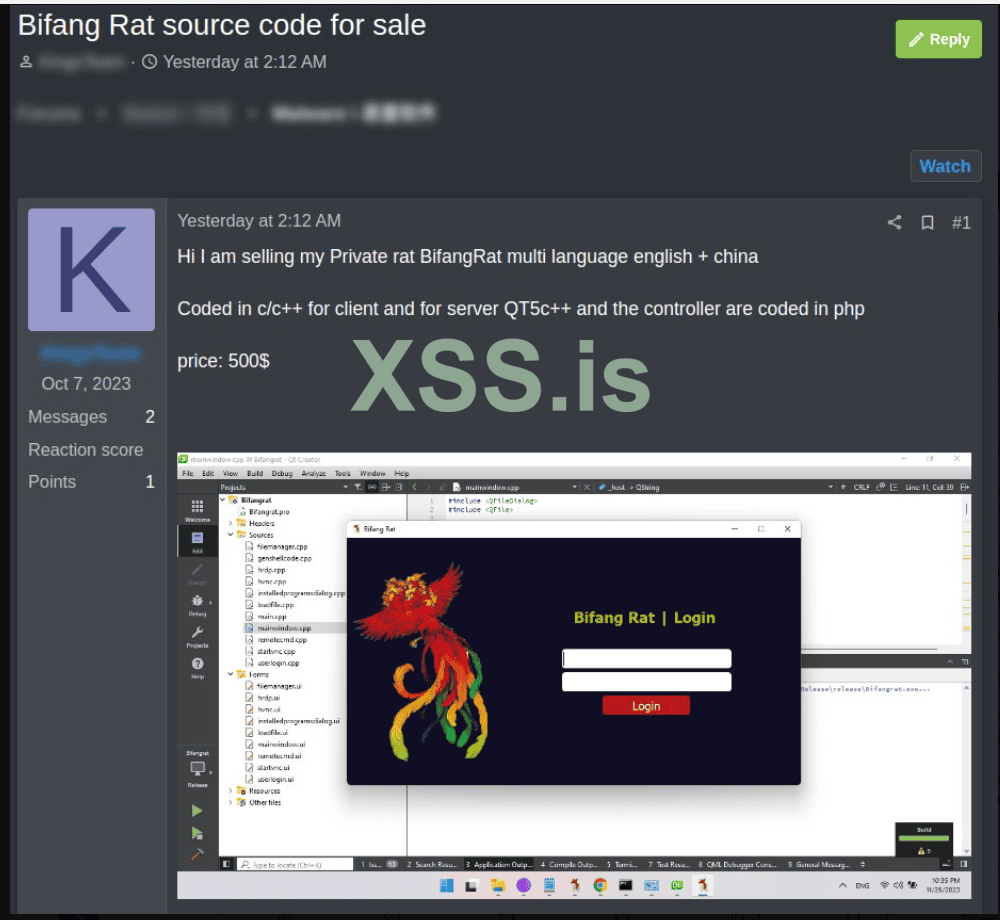This screenshot has height=920, width=1000.
Task: Expand the Headers folder
Action: [231, 523]
